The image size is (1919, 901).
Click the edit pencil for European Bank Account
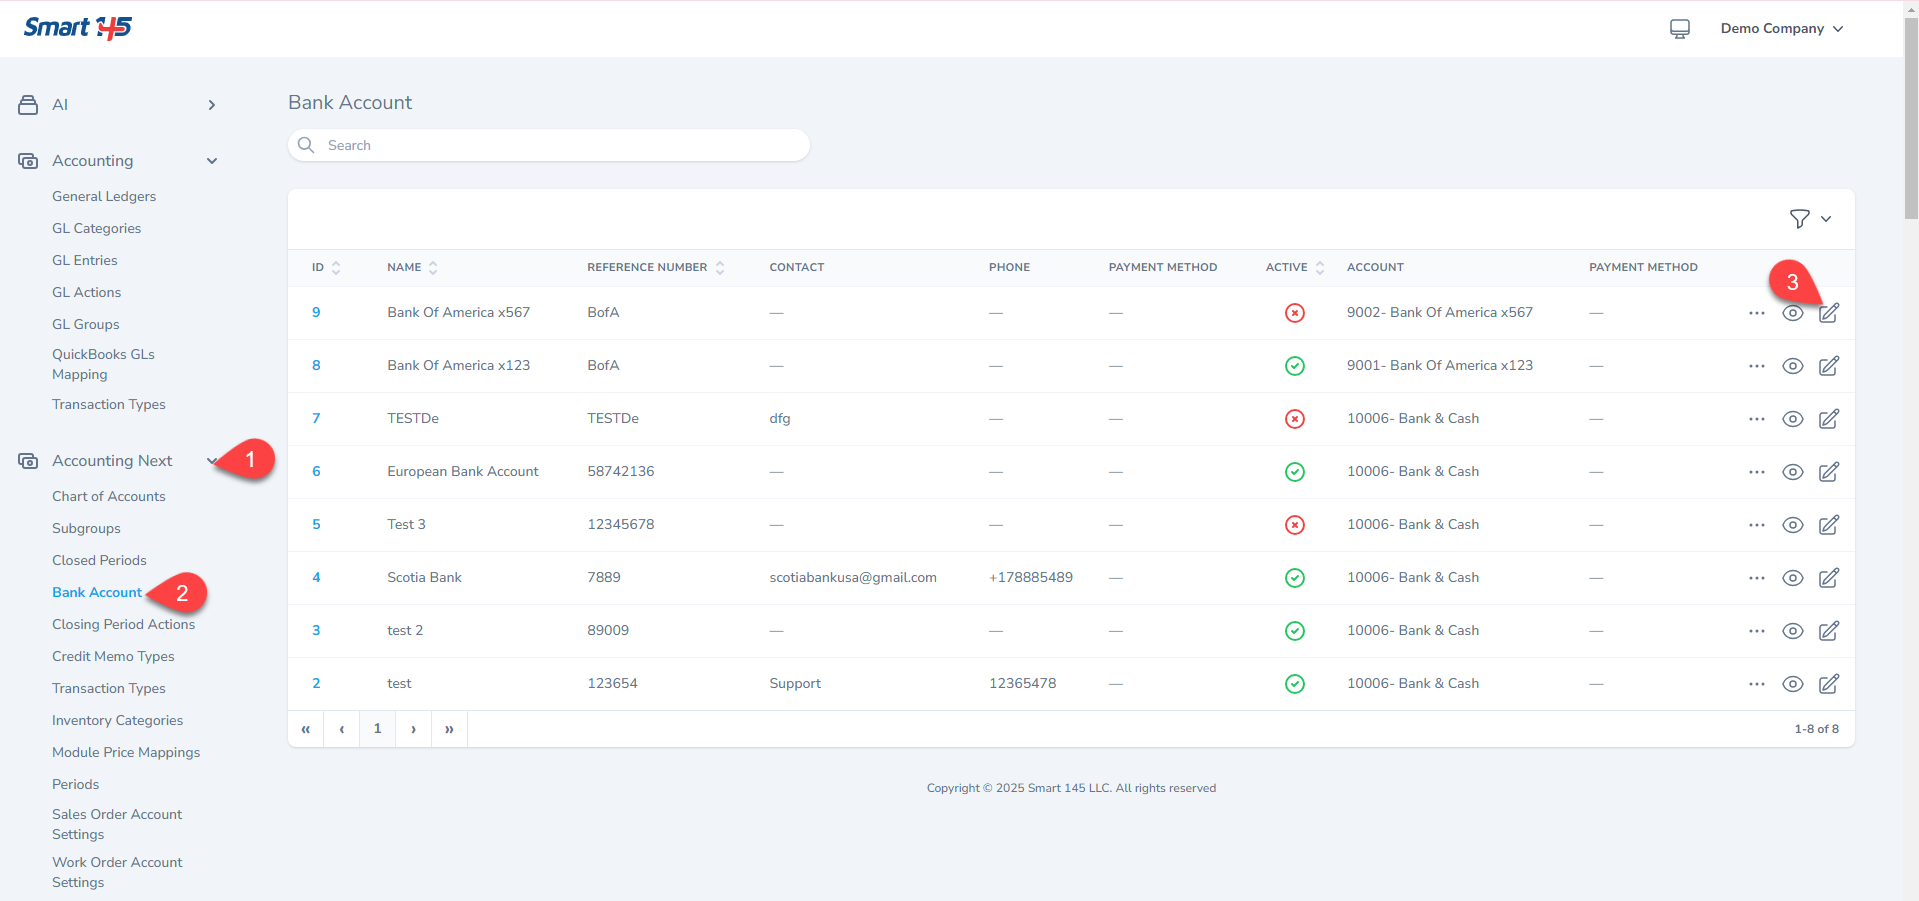click(1828, 472)
